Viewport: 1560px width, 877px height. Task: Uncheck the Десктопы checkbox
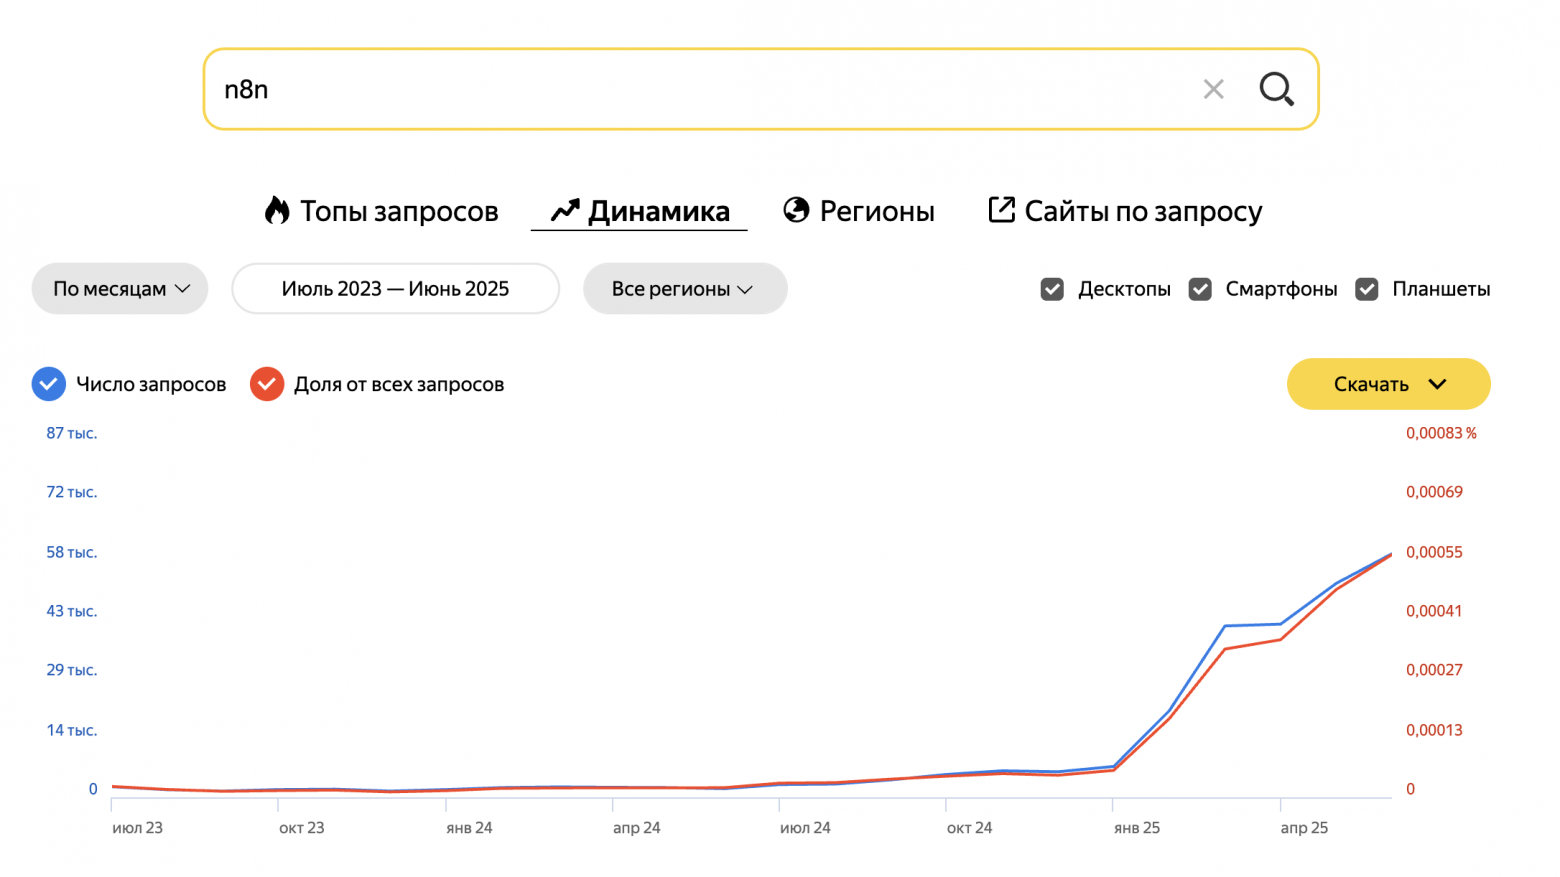point(1052,289)
